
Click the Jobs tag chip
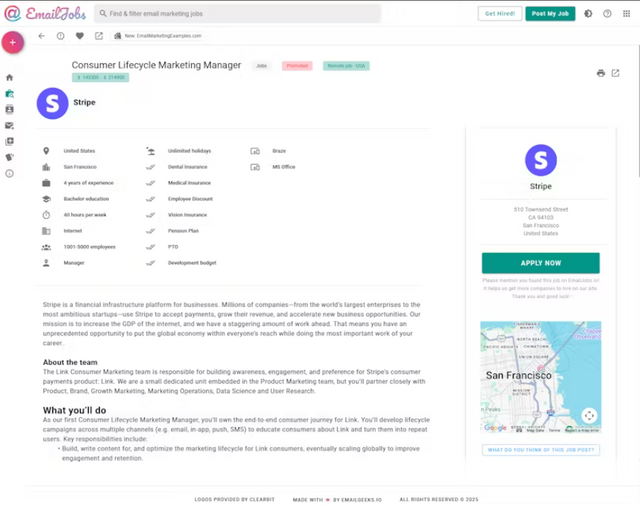coord(261,66)
